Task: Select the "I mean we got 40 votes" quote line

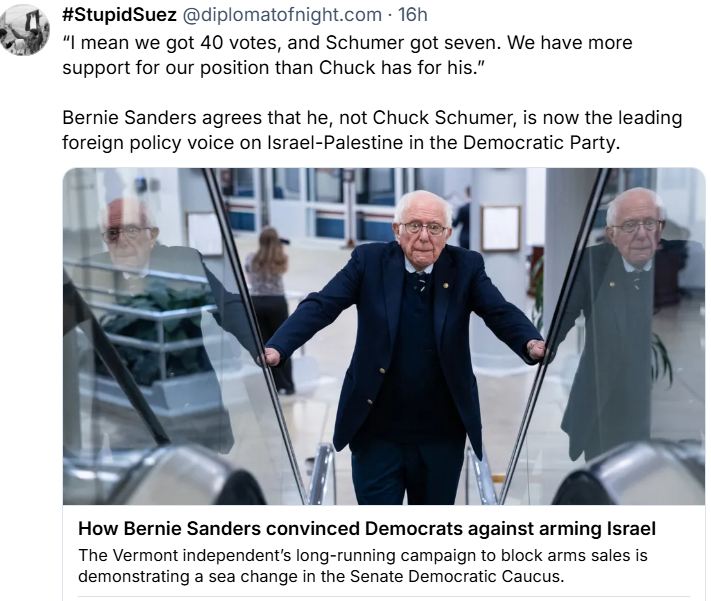Action: point(347,43)
